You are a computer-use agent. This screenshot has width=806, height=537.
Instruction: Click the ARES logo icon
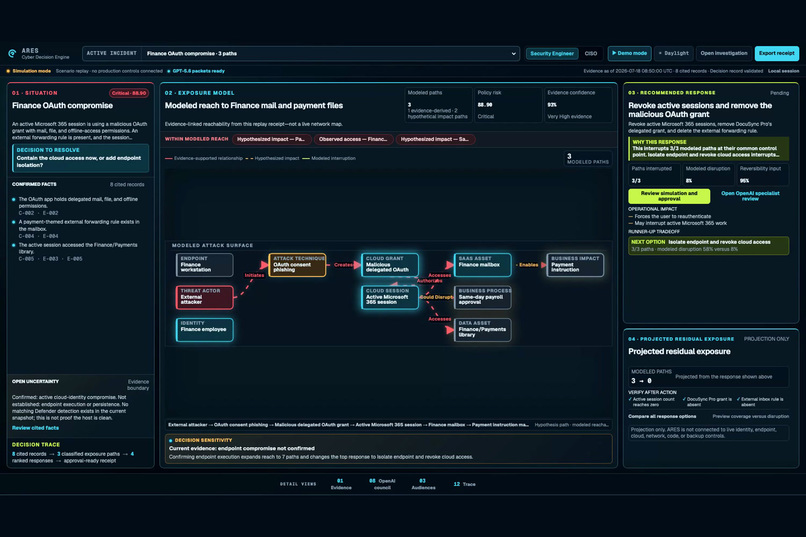(x=12, y=53)
